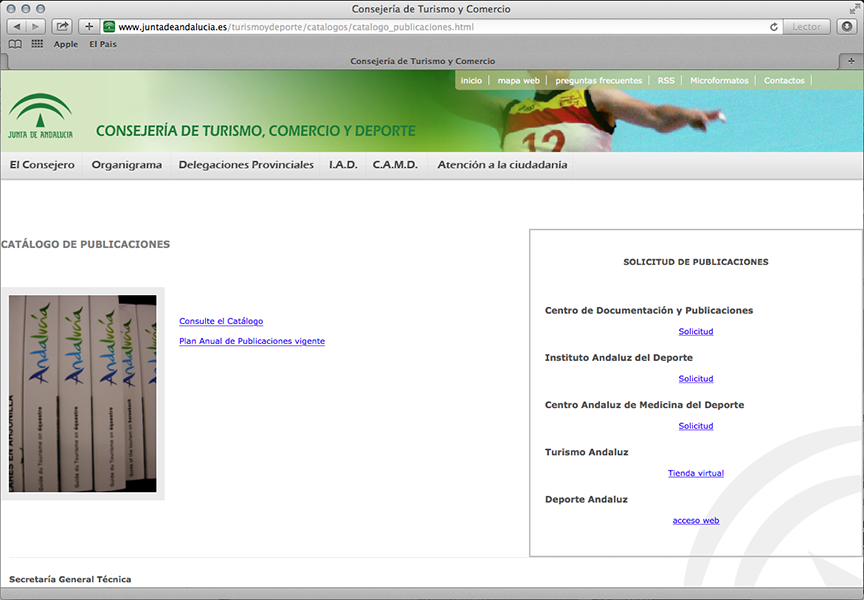Reload the page with refresh icon
Viewport: 864px width, 600px height.
pos(774,27)
